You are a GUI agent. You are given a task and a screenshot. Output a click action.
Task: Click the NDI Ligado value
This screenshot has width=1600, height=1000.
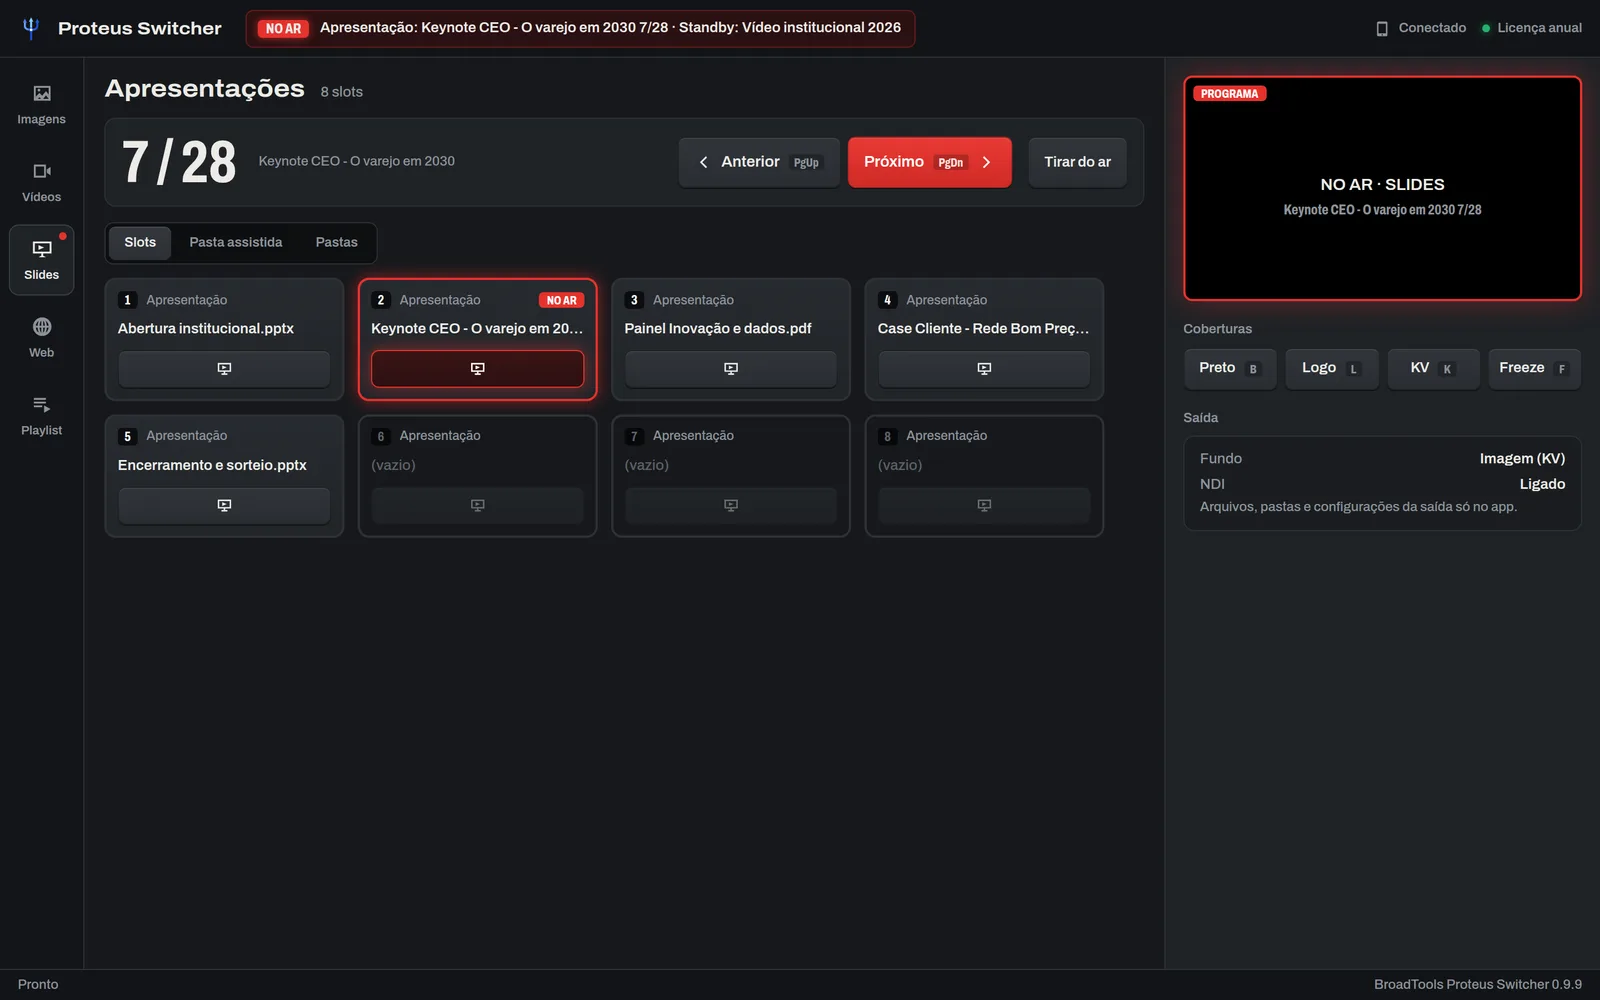(1542, 484)
